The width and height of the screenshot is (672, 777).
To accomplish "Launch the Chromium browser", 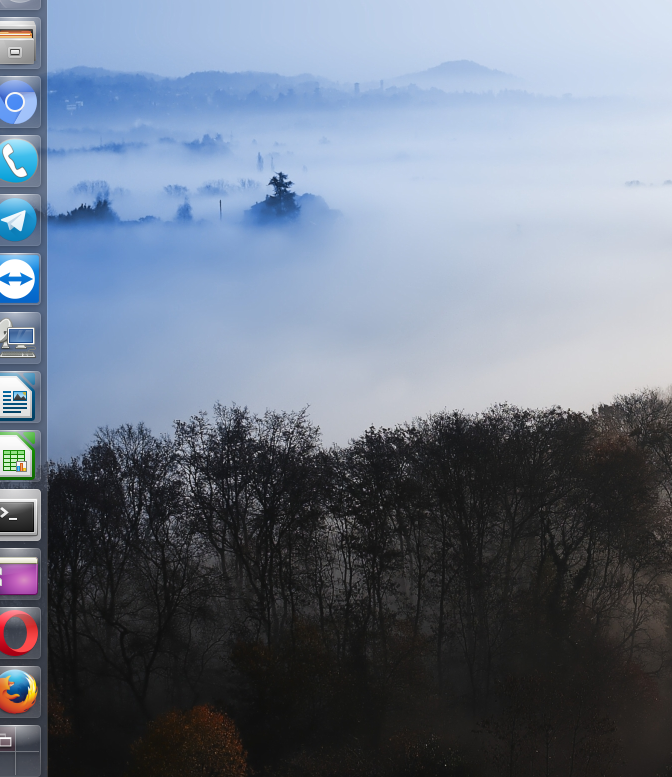I will (x=17, y=102).
